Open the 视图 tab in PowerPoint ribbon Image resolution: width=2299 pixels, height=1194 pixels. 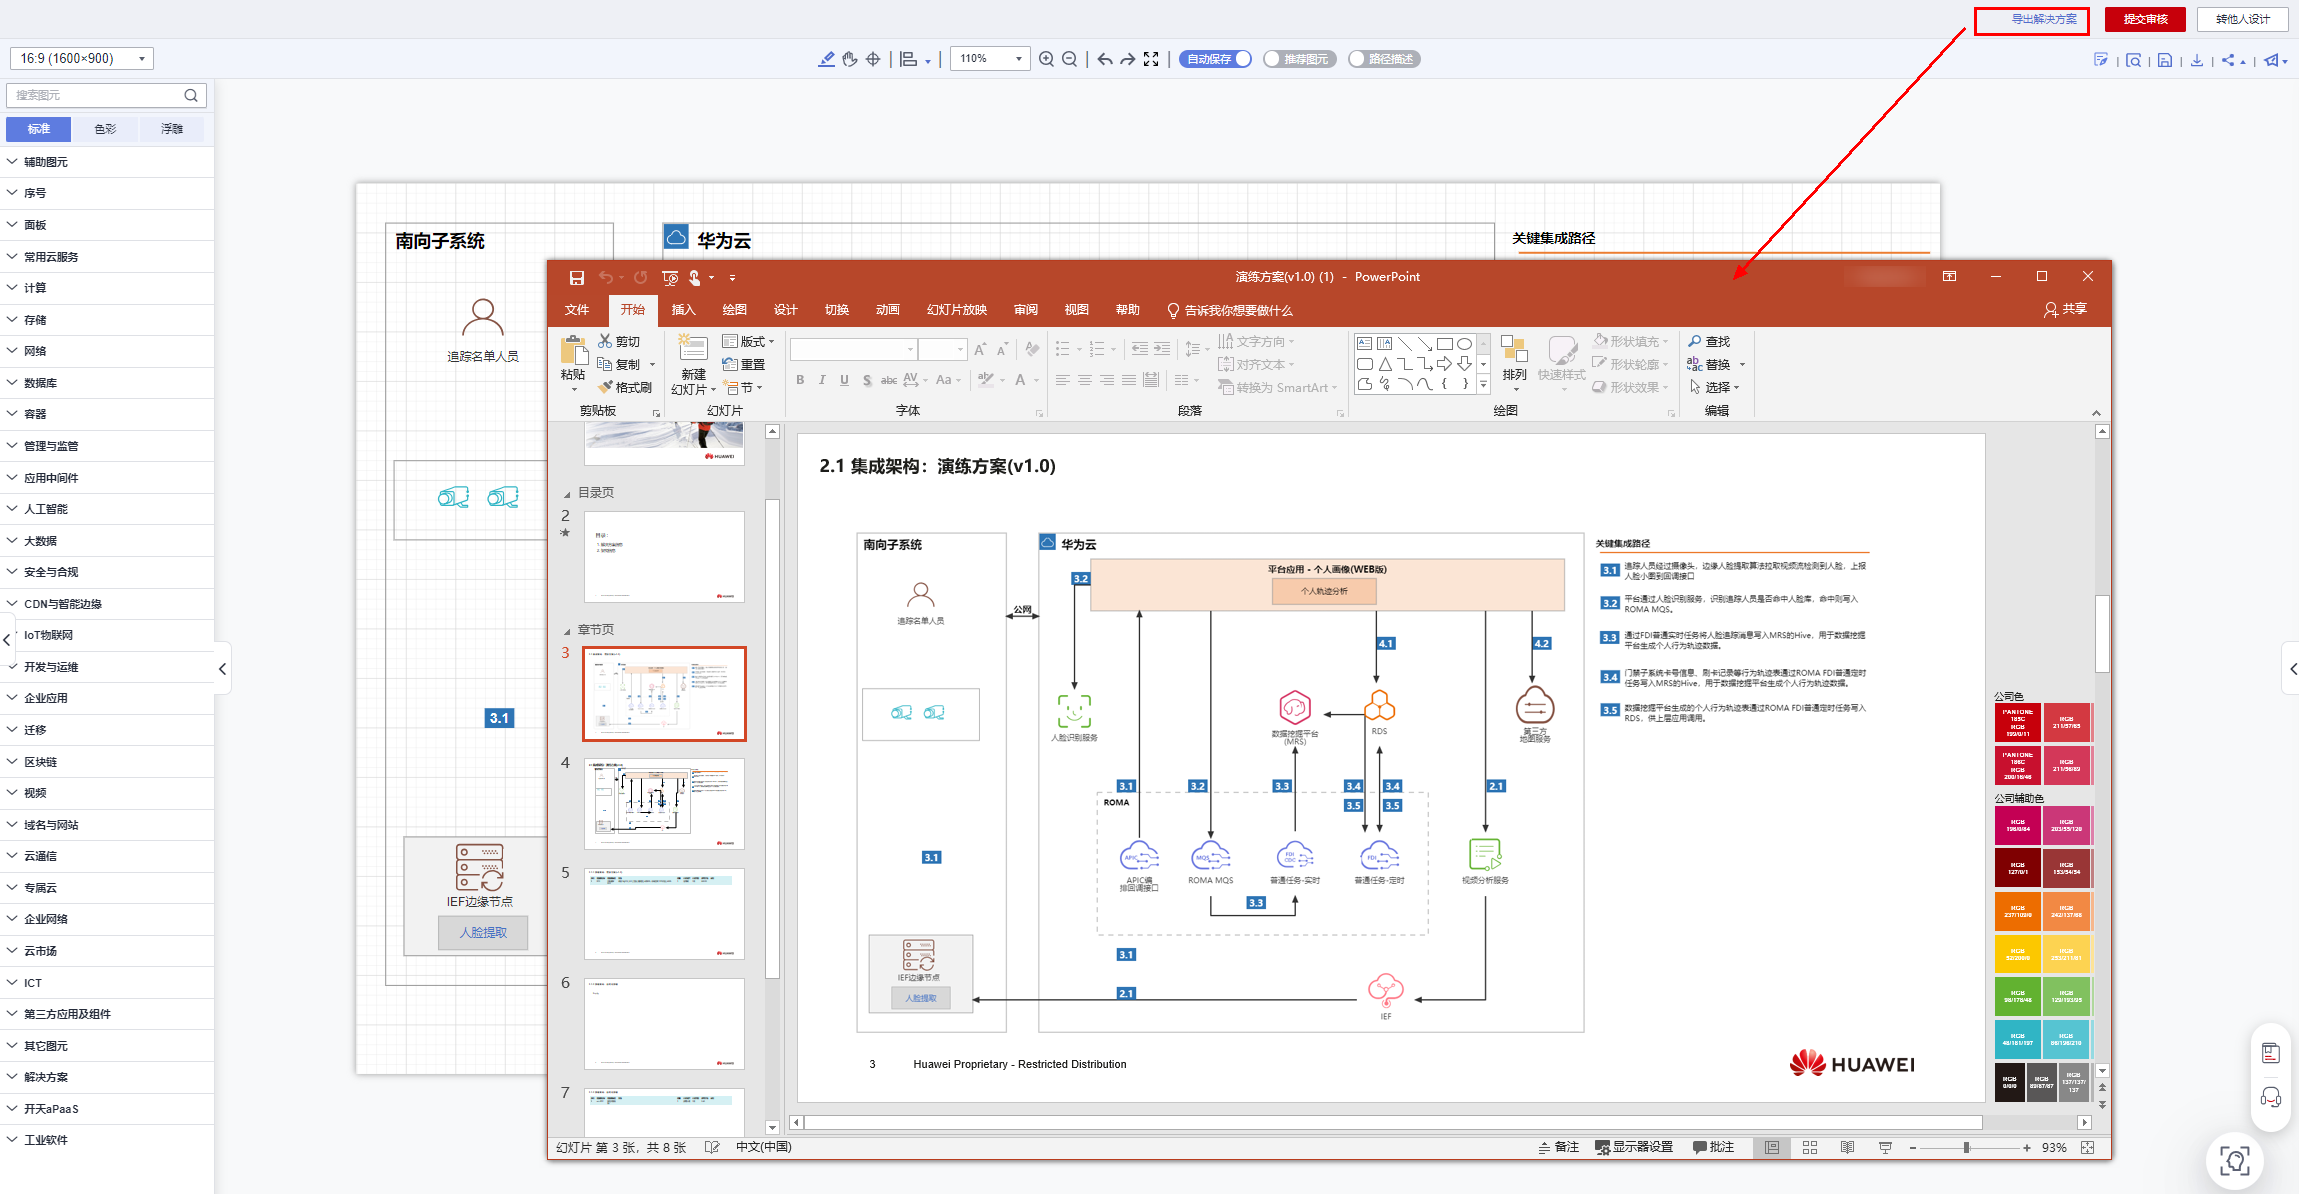tap(1077, 310)
